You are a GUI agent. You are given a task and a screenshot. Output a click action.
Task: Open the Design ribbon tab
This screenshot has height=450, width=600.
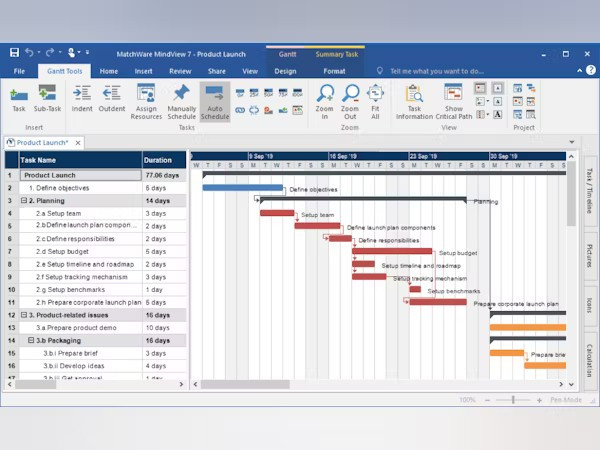(285, 71)
